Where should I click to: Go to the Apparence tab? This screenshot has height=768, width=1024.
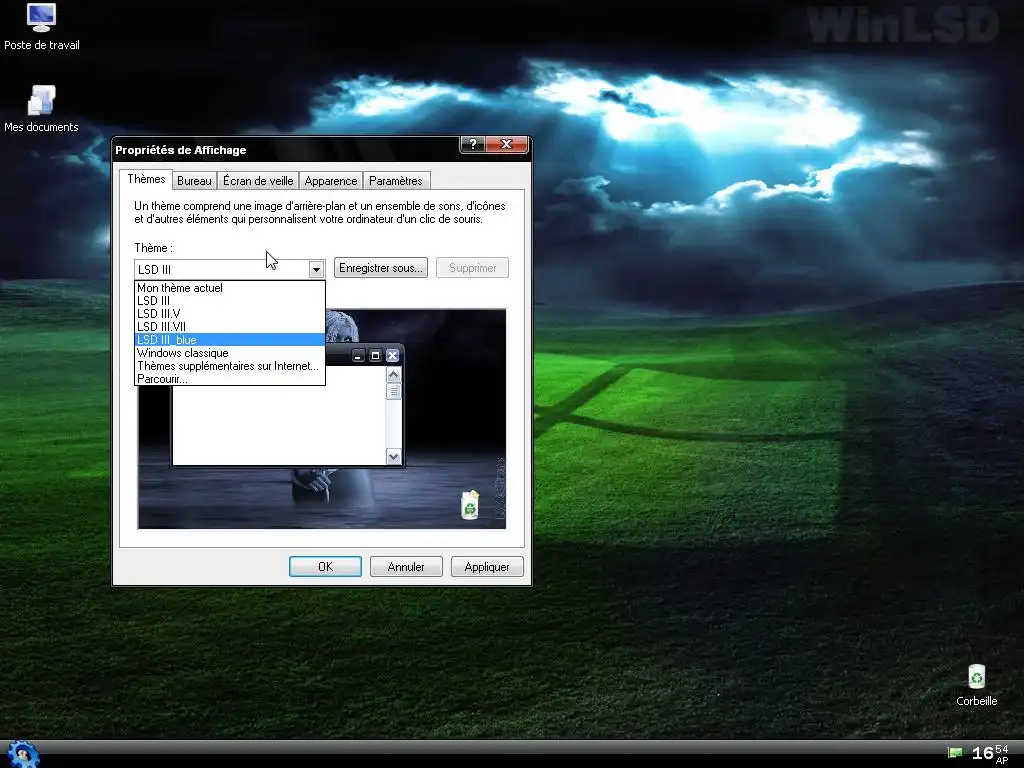[x=330, y=181]
